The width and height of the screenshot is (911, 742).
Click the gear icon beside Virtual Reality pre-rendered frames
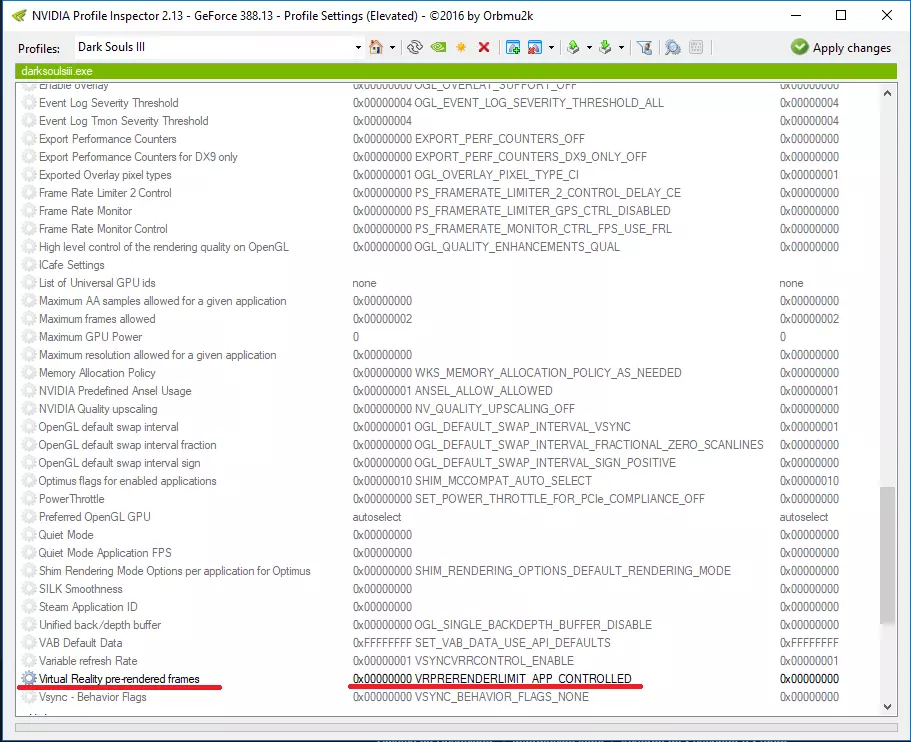[x=28, y=678]
